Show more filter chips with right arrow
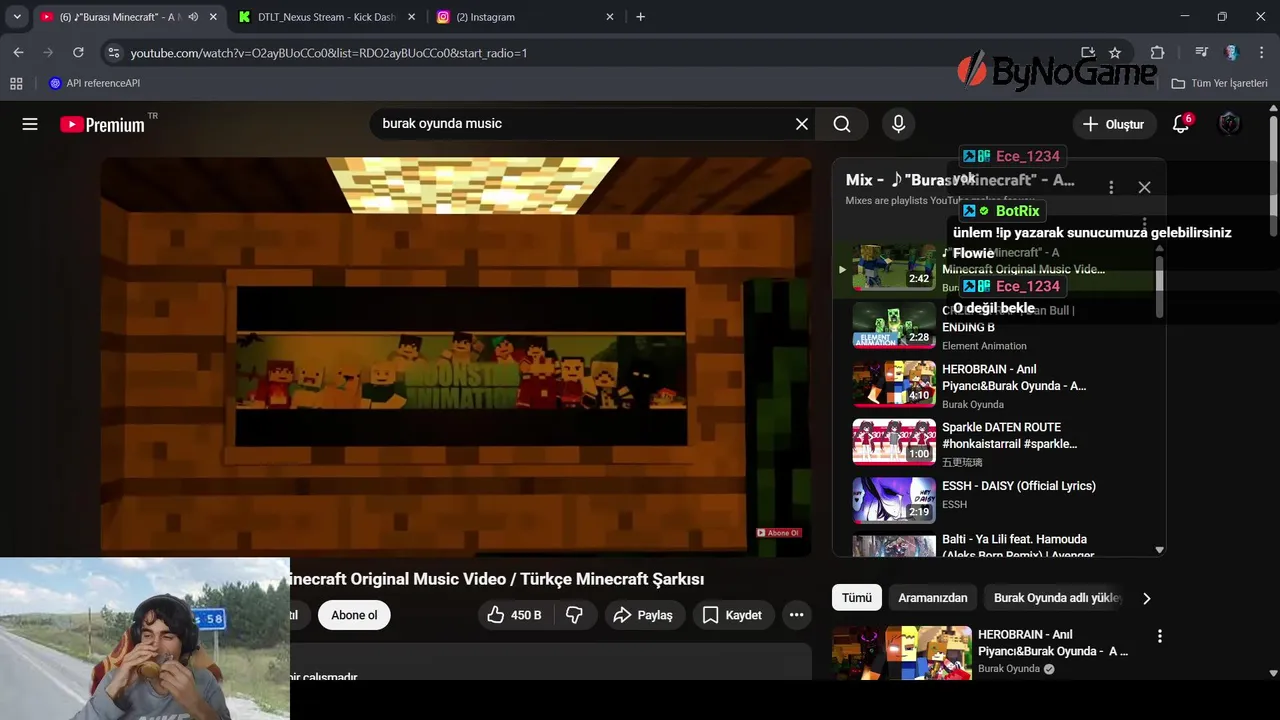 (x=1147, y=598)
